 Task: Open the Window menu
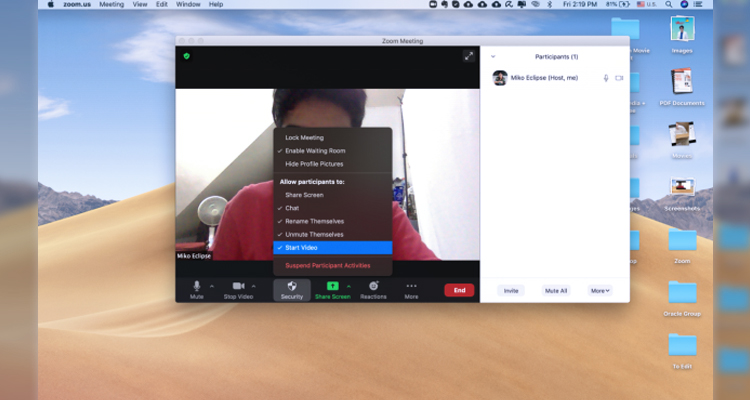tap(188, 4)
